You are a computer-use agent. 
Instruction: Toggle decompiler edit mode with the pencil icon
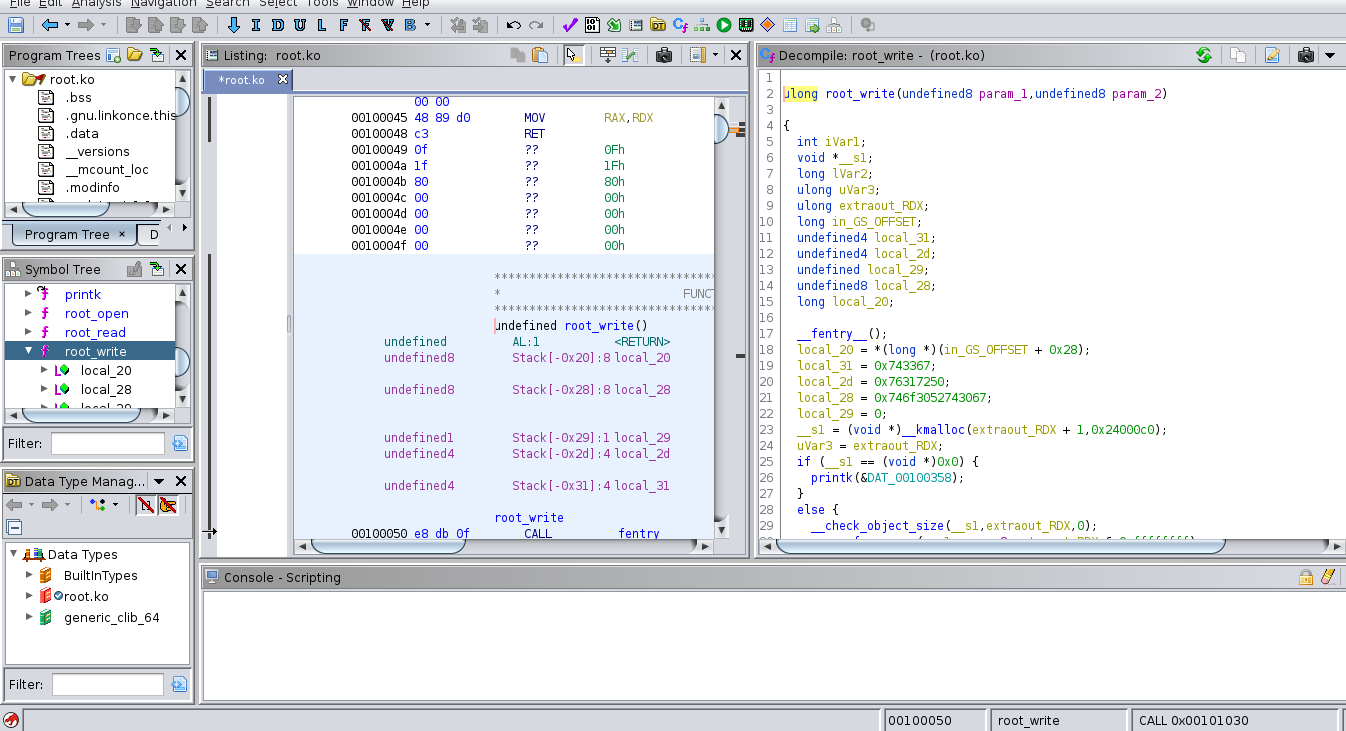point(1272,55)
